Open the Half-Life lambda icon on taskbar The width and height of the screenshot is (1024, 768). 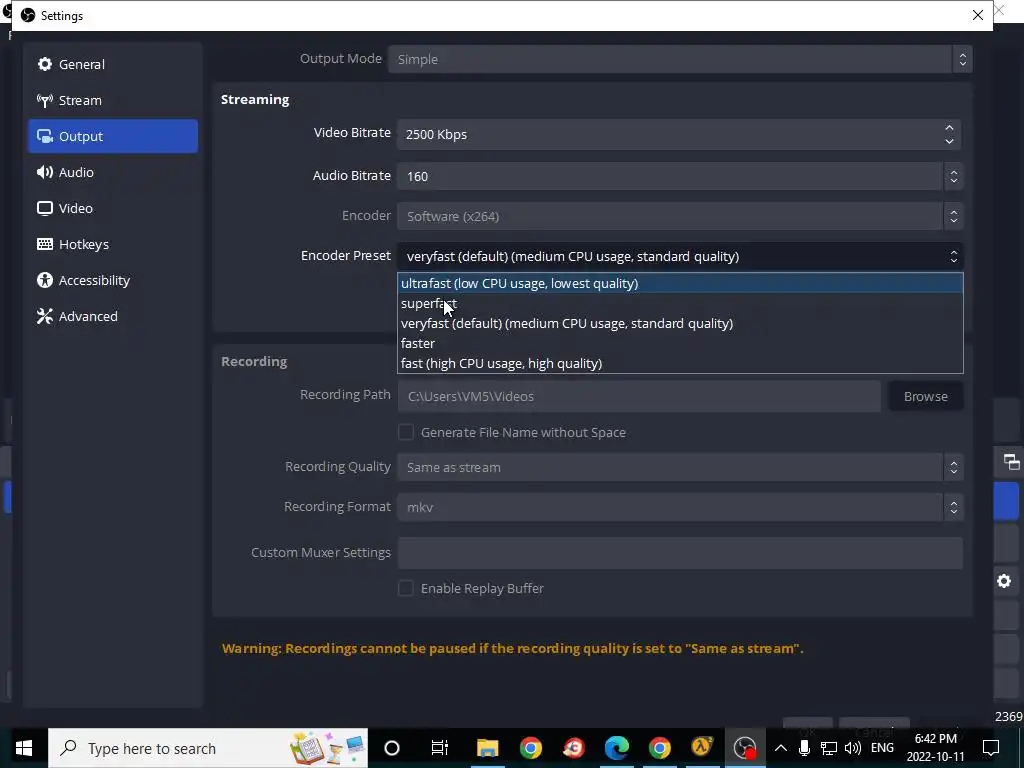pyautogui.click(x=702, y=748)
